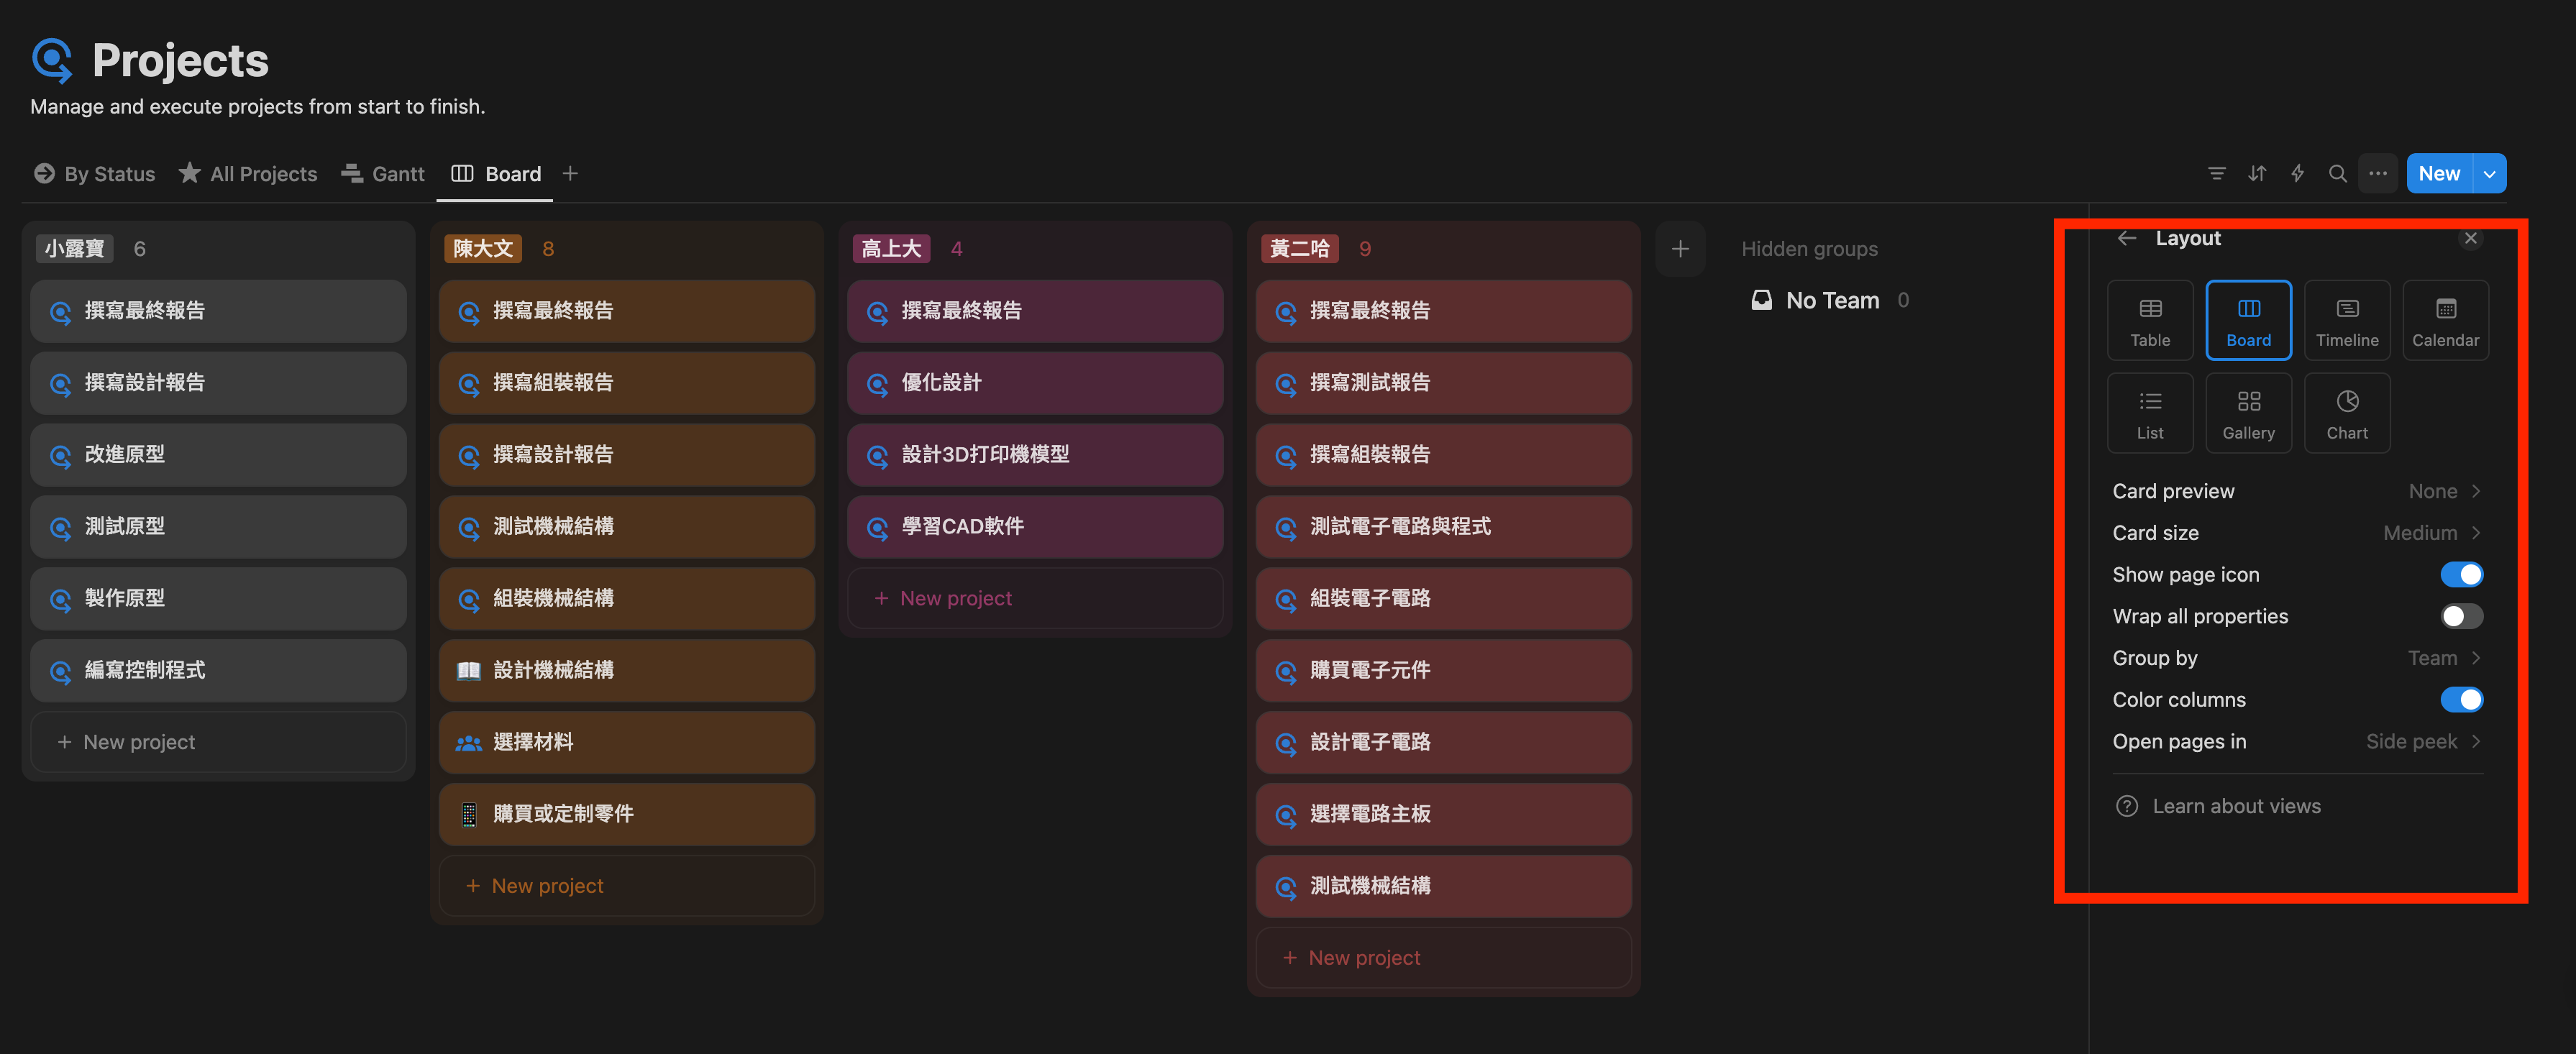Turn off Color columns toggle

(x=2460, y=699)
